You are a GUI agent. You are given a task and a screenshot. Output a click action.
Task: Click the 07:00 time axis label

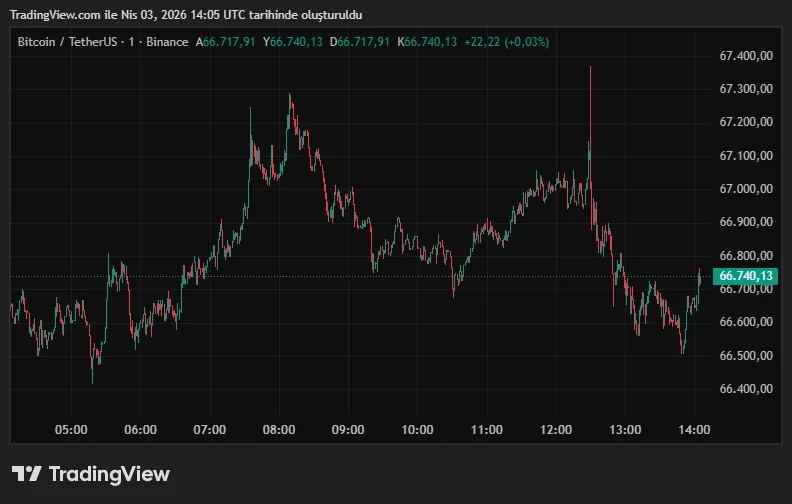[x=210, y=430]
